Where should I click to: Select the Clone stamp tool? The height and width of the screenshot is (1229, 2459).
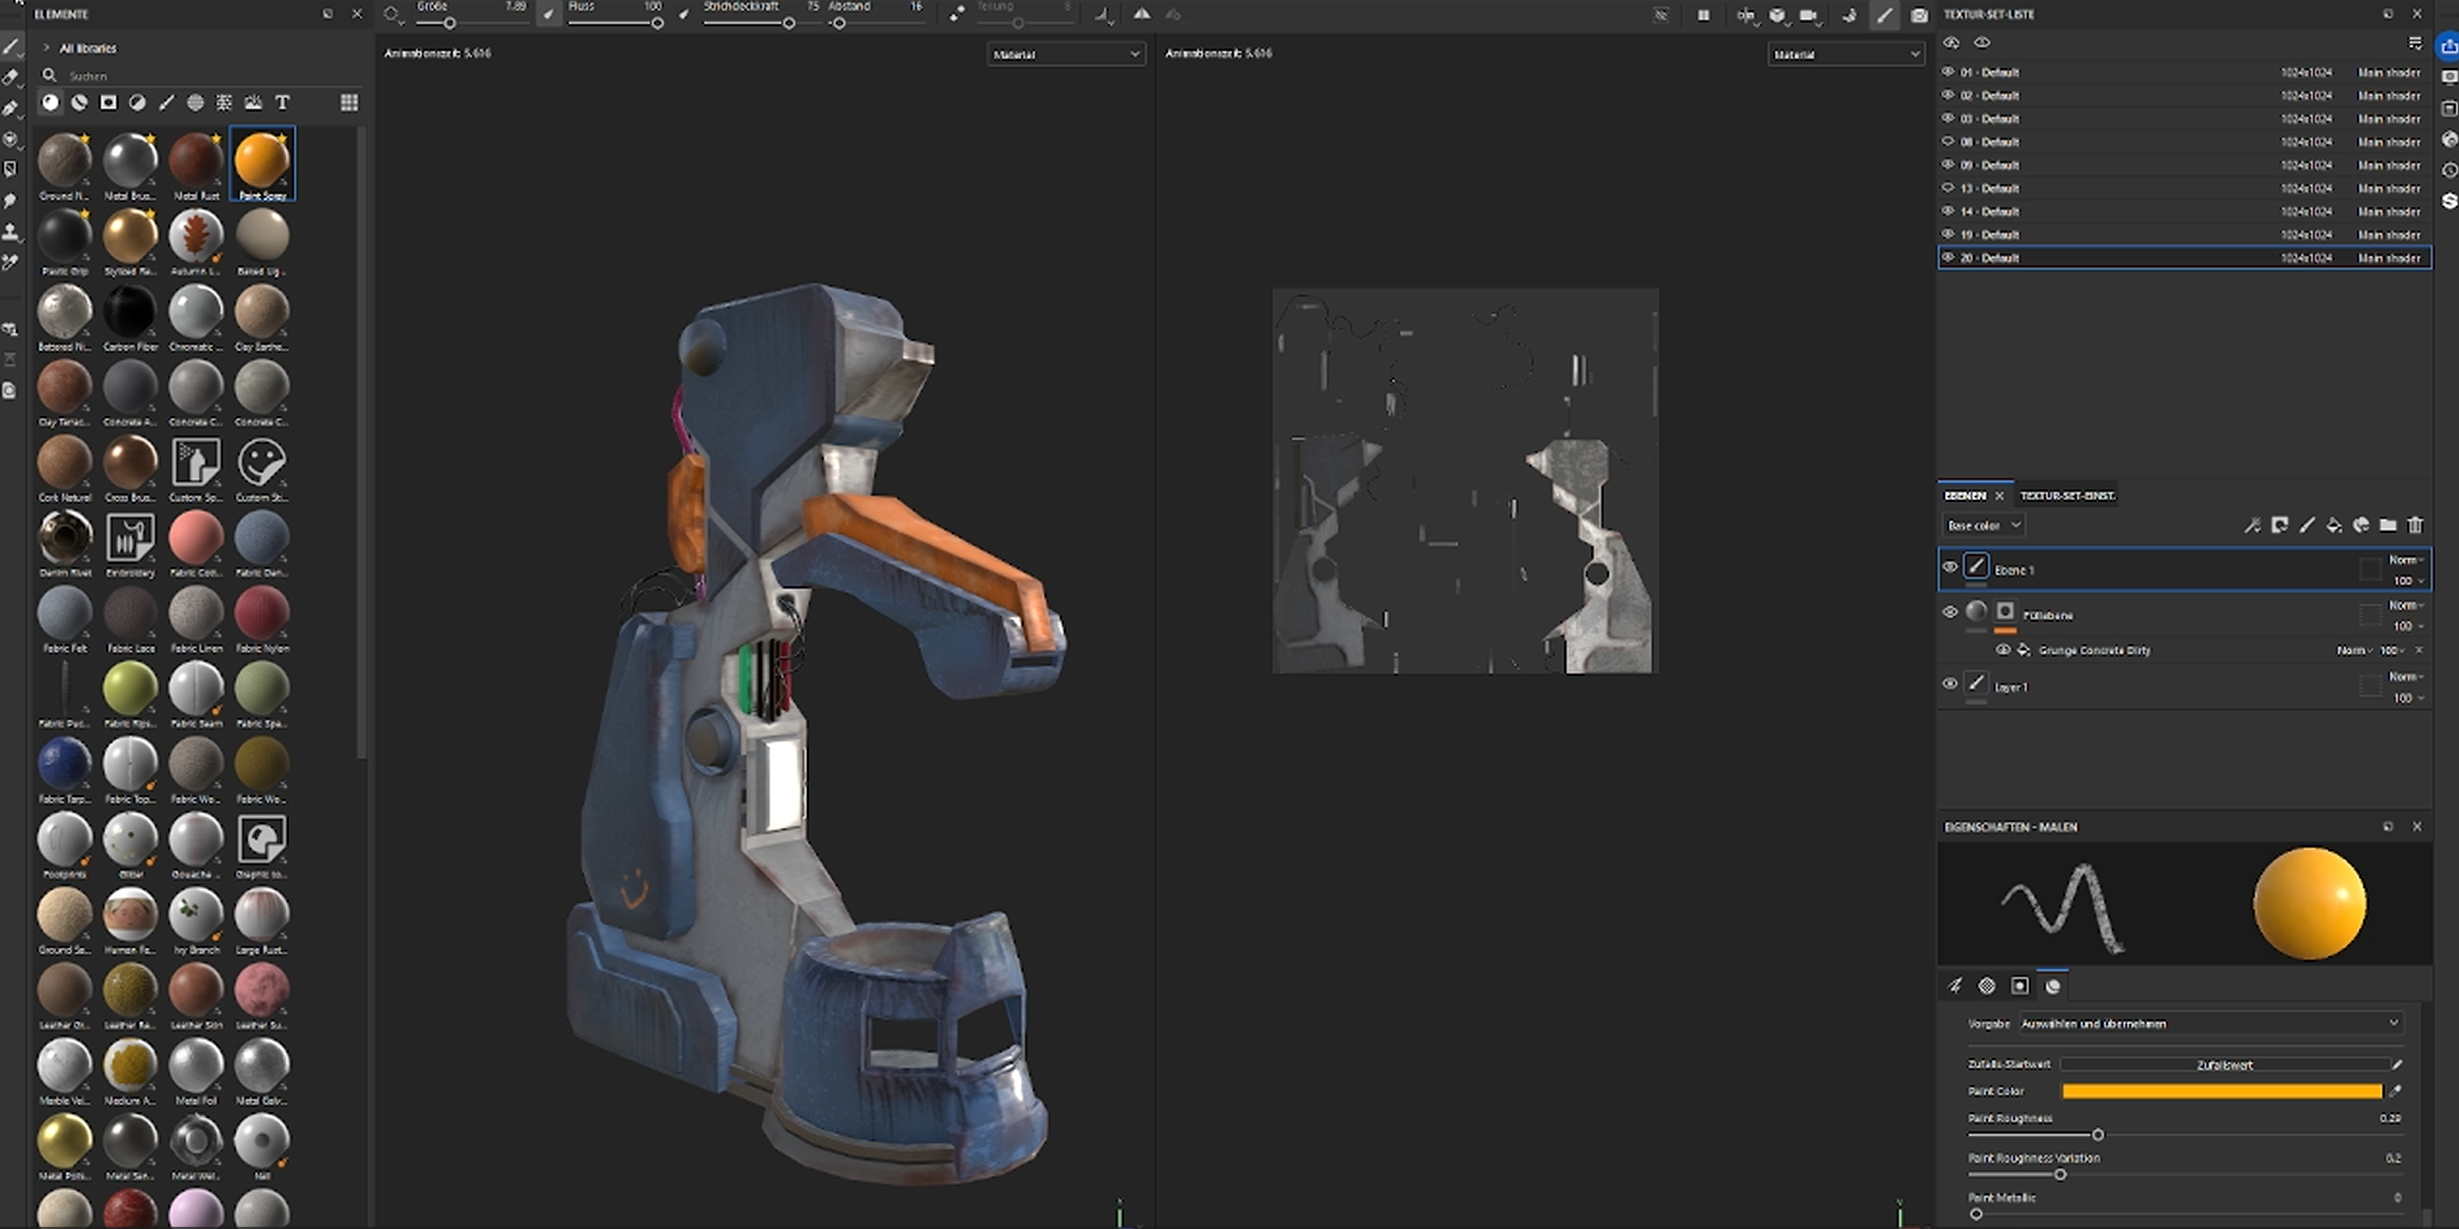(11, 232)
